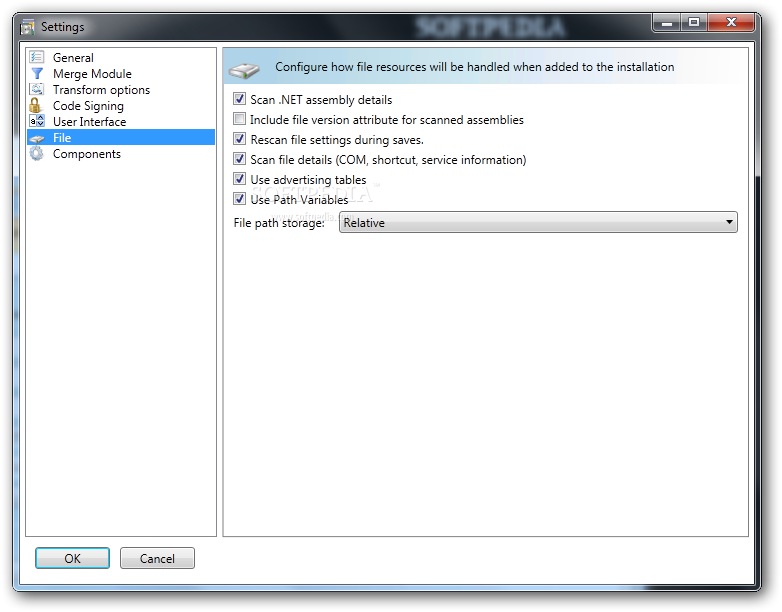Viewport: 782px width, 612px height.
Task: Open Code Signing settings
Action: tap(88, 106)
